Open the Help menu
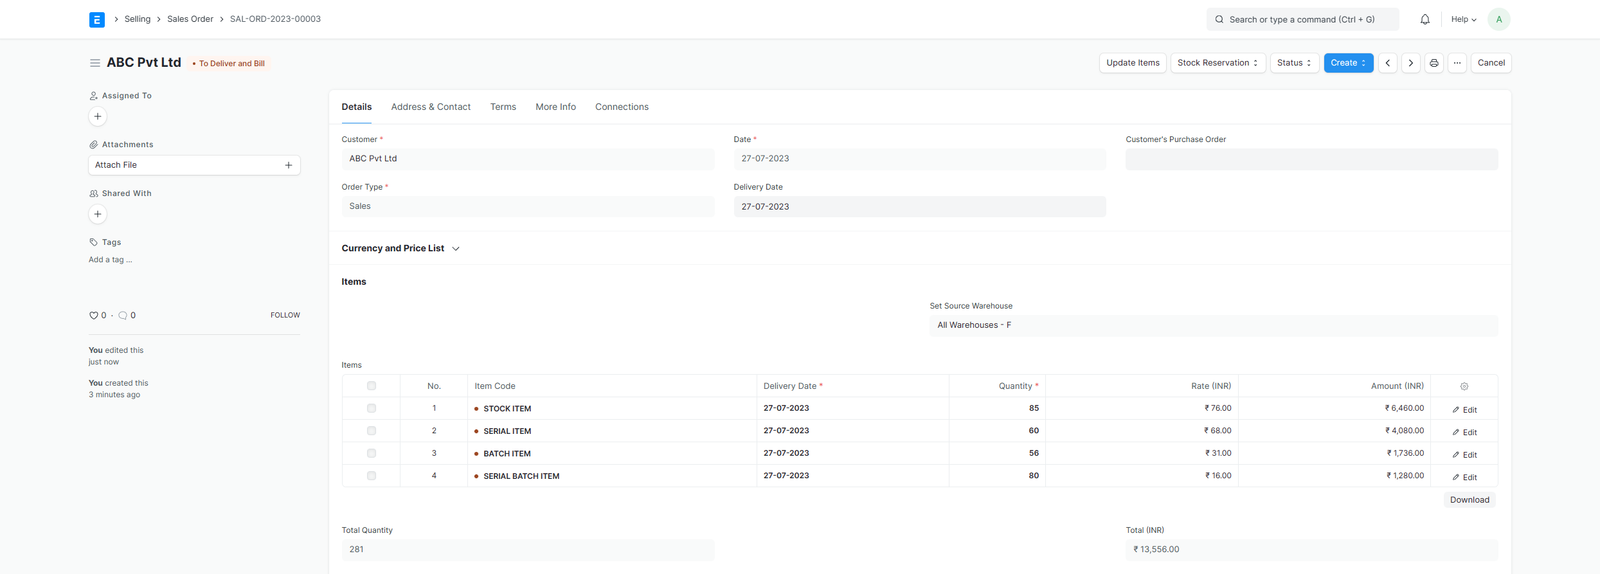 [1464, 19]
